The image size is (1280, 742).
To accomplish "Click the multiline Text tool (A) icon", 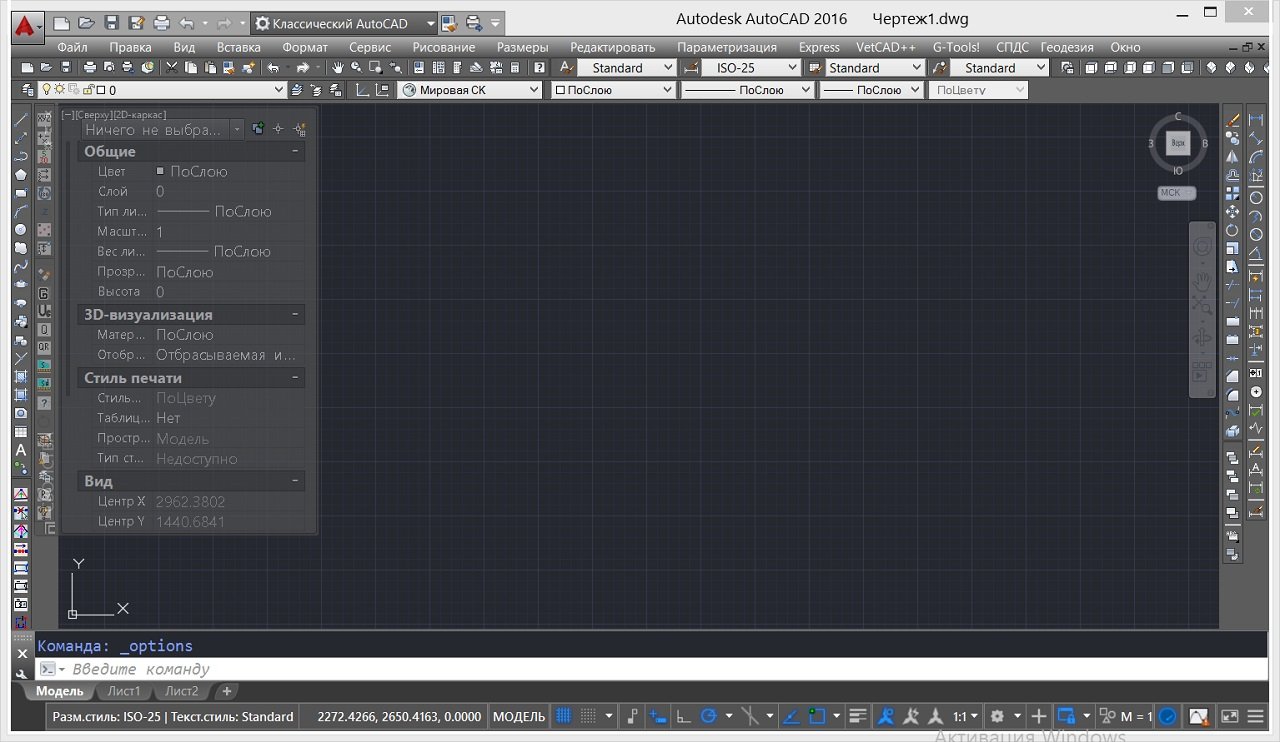I will coord(20,451).
